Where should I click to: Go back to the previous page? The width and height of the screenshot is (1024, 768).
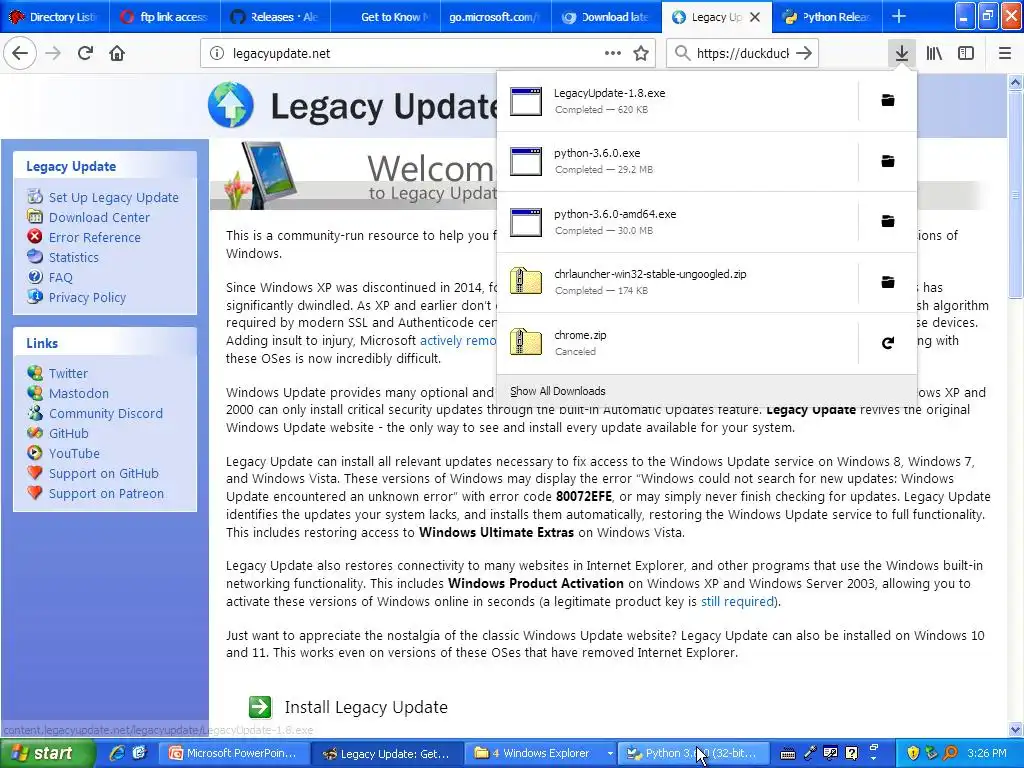(x=20, y=54)
